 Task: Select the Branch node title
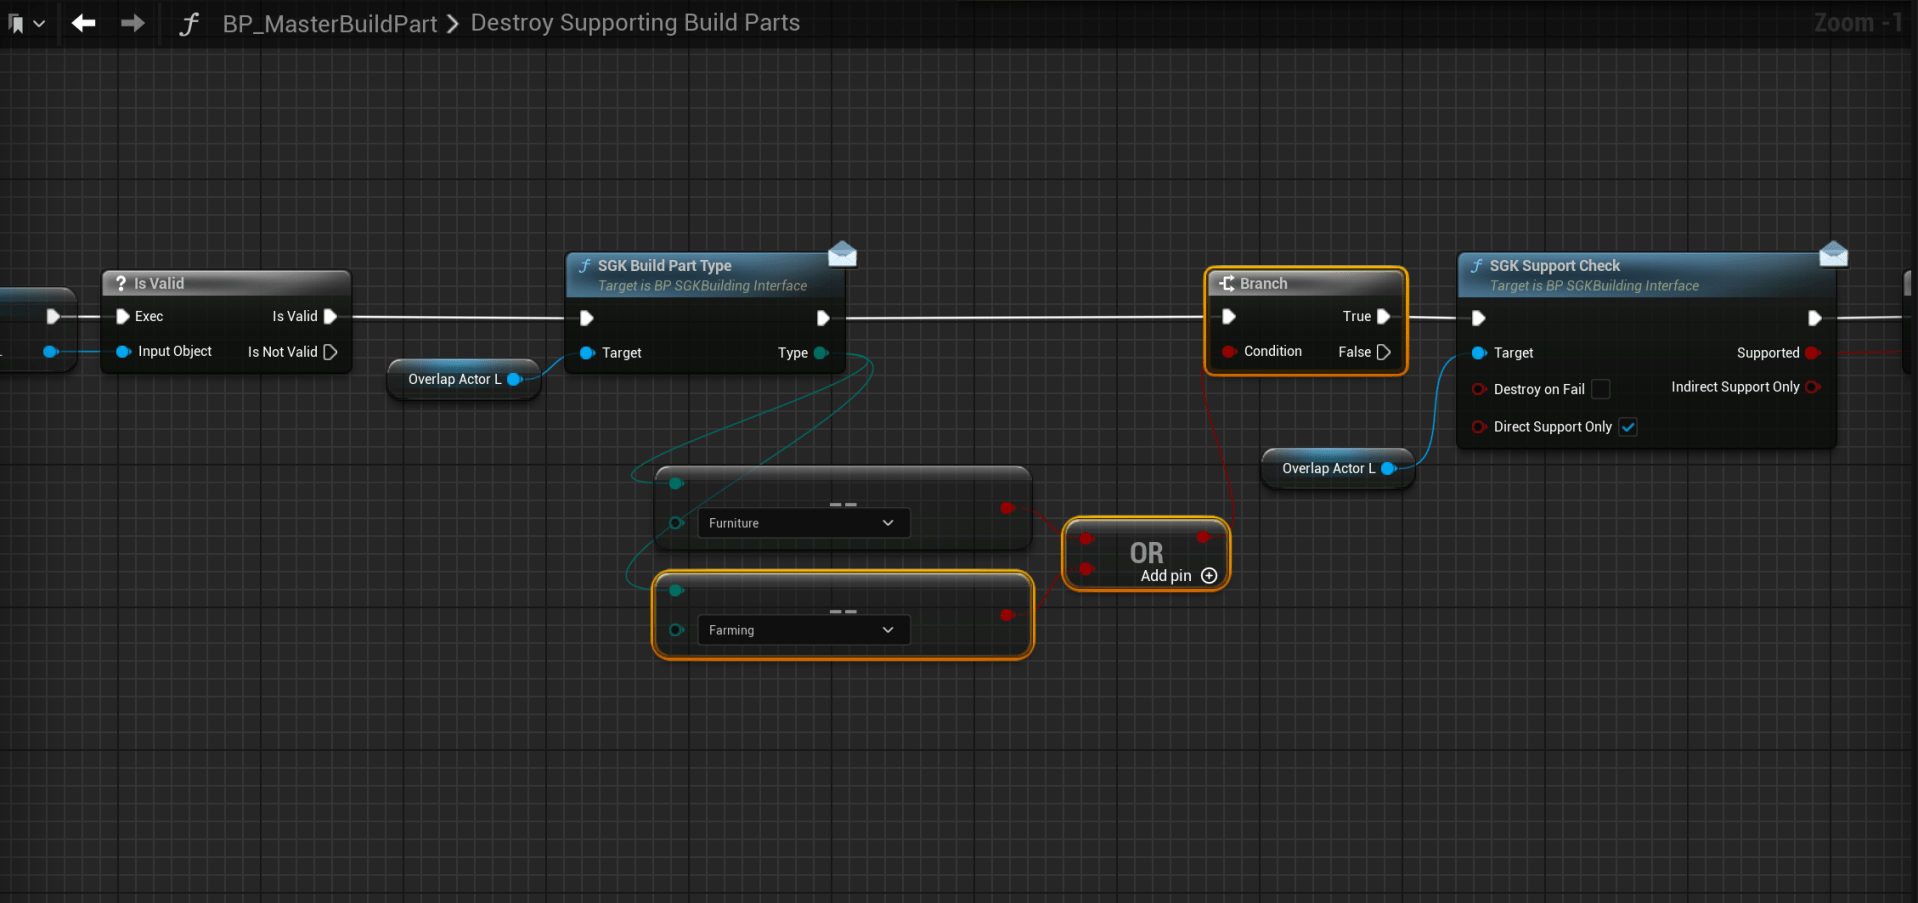pyautogui.click(x=1263, y=284)
